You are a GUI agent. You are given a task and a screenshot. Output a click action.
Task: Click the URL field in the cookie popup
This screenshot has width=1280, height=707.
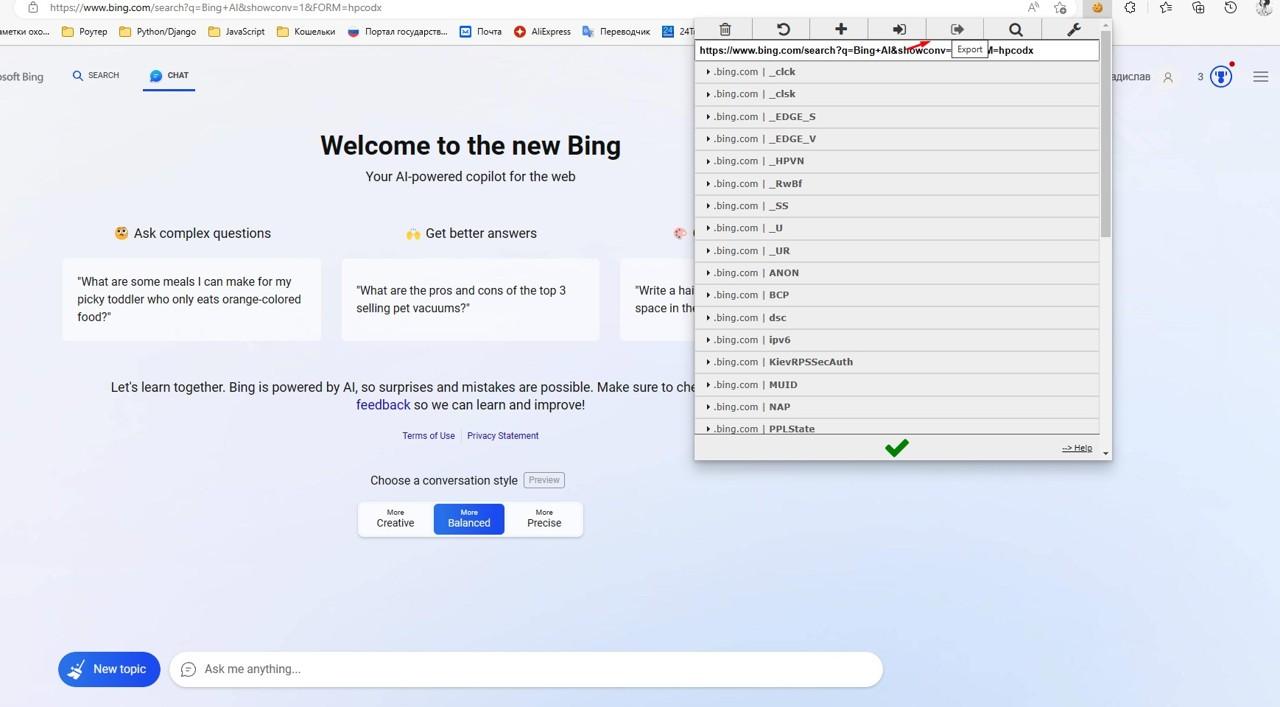click(897, 50)
